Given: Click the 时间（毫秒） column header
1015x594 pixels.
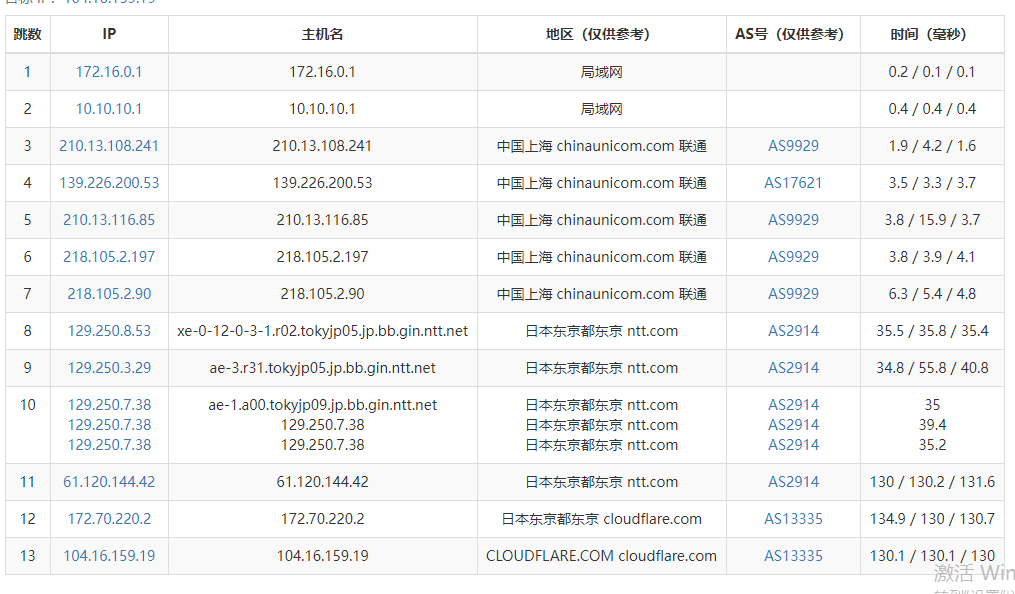Looking at the screenshot, I should click(x=932, y=34).
